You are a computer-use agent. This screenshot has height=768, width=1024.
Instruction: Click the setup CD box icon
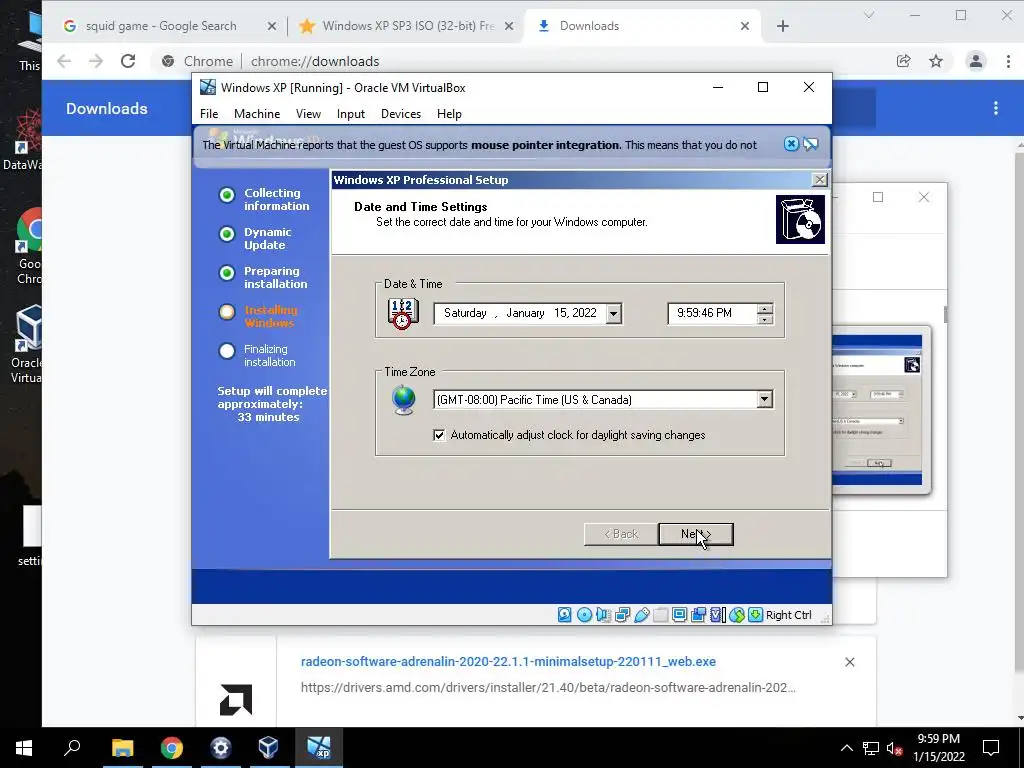coord(800,219)
